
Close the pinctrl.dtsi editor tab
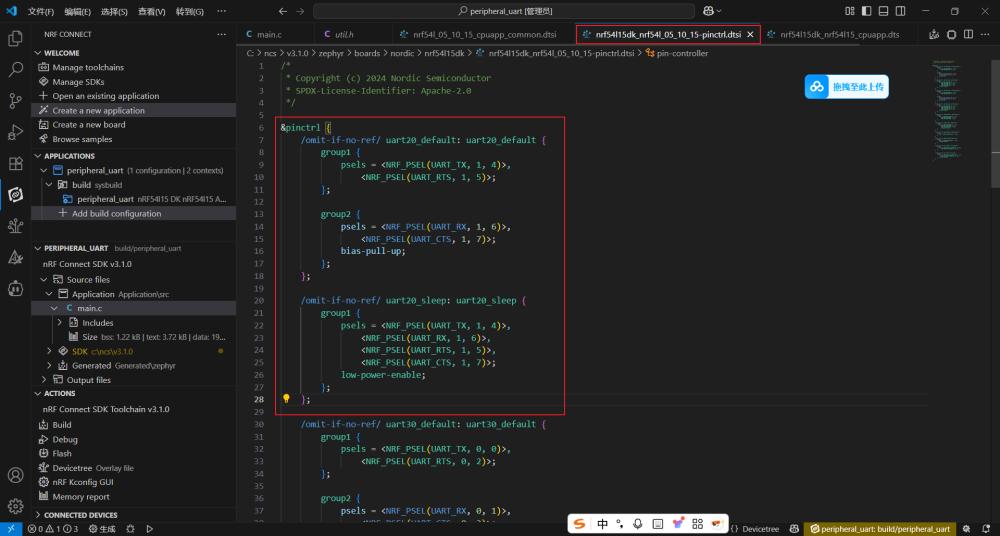click(750, 34)
